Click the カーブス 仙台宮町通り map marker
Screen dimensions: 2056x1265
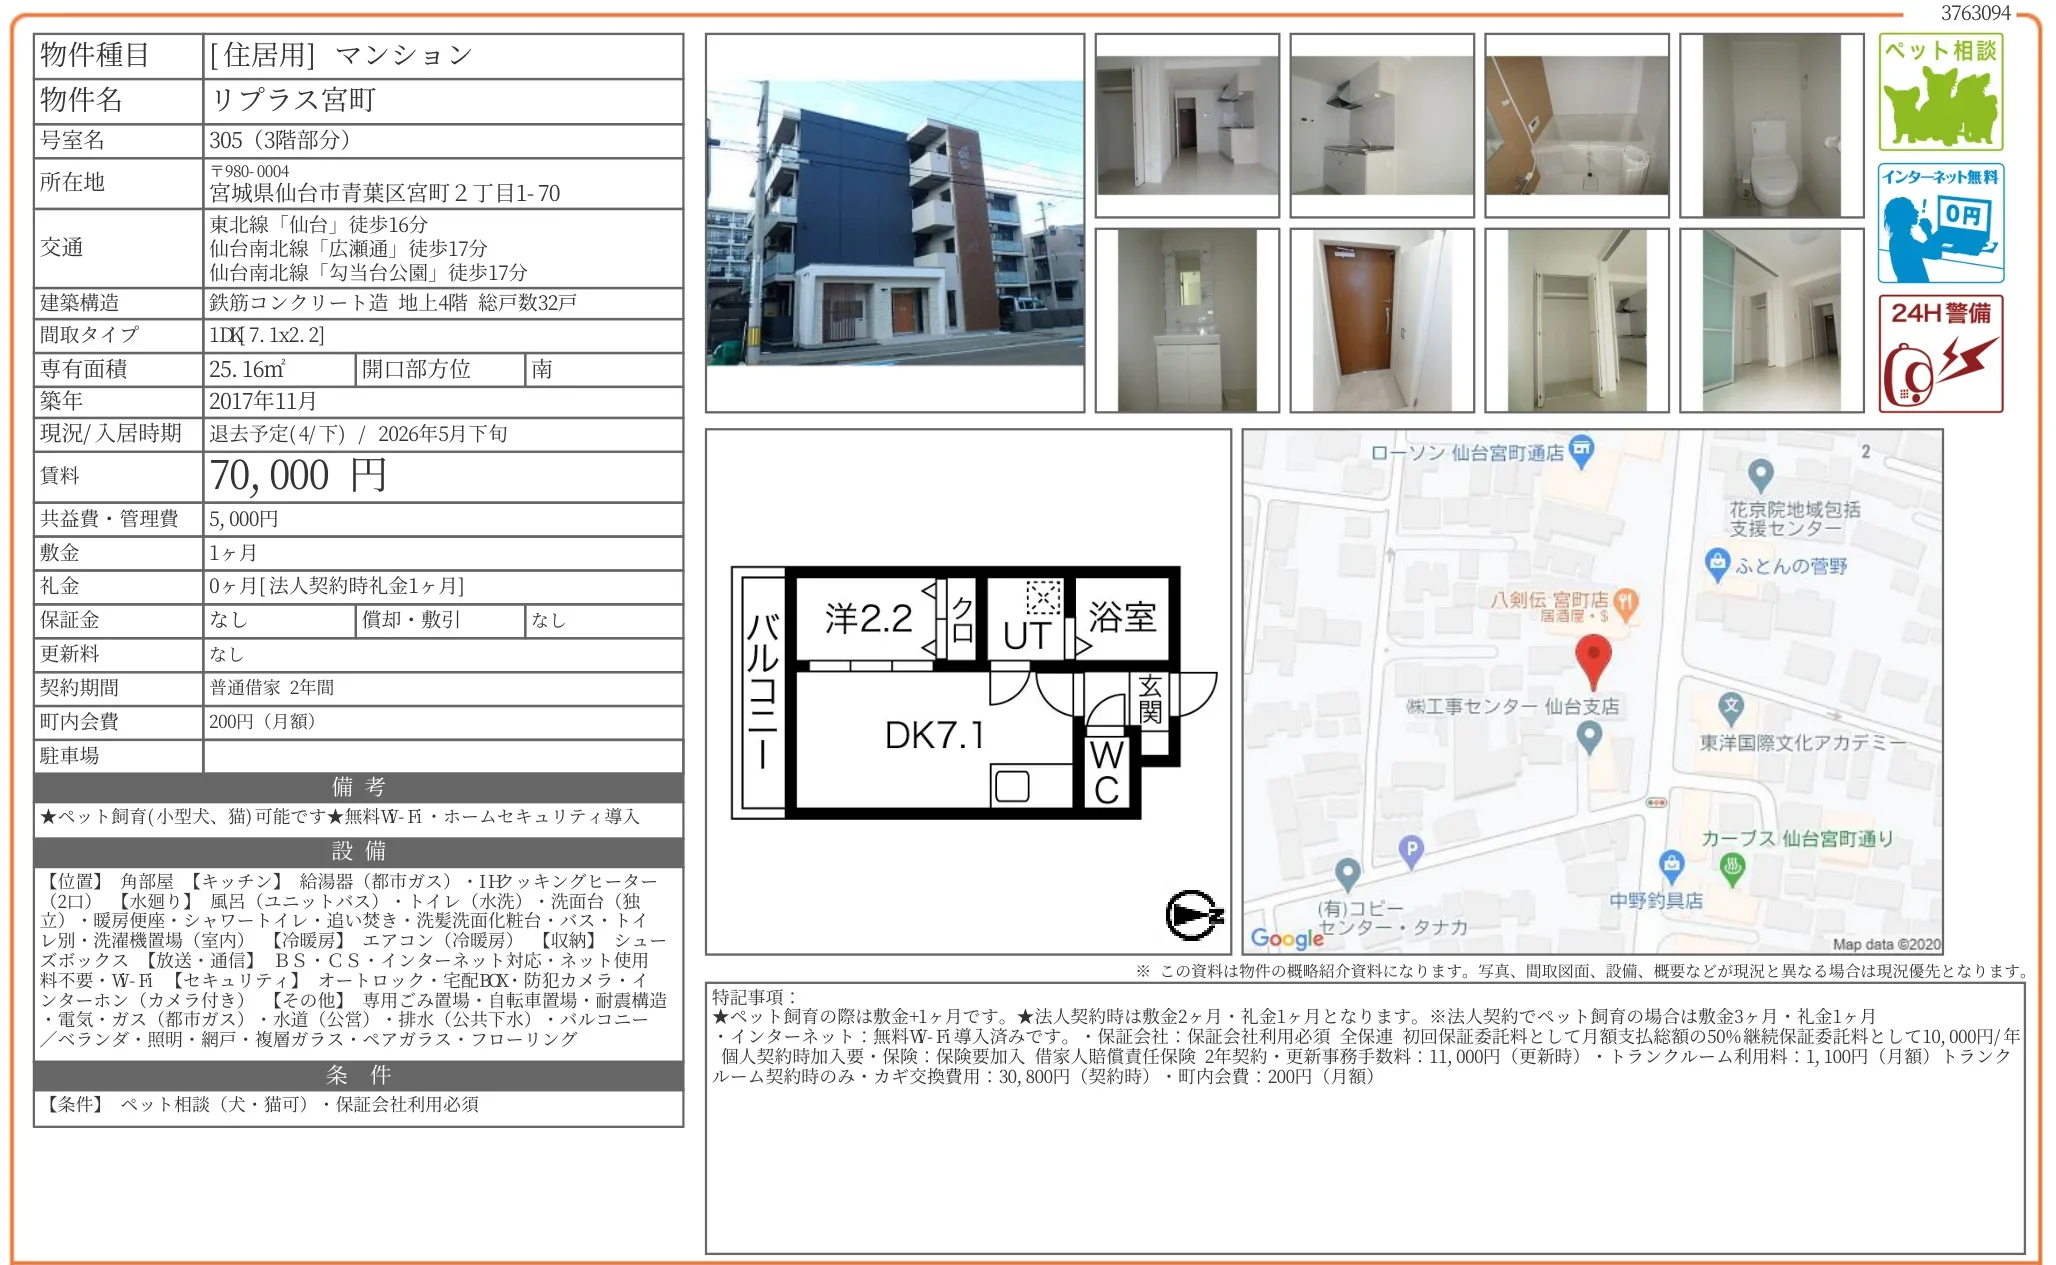[x=1732, y=867]
